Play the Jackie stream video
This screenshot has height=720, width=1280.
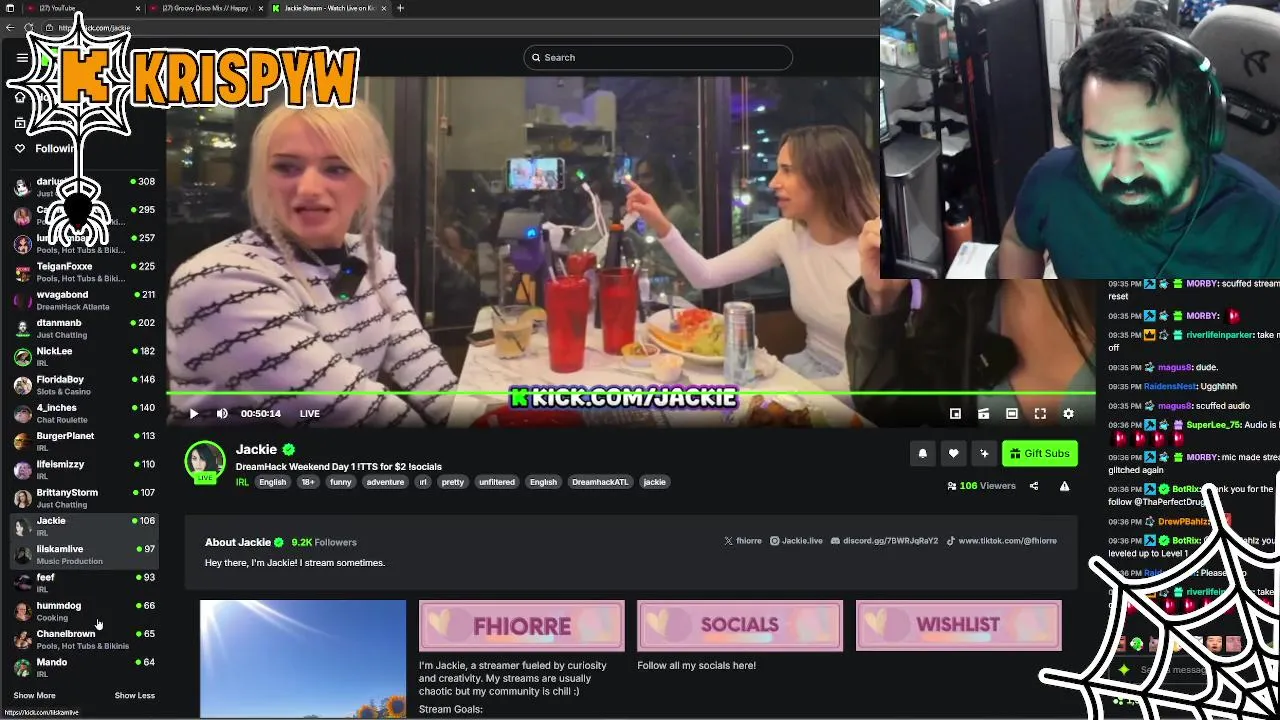[194, 414]
